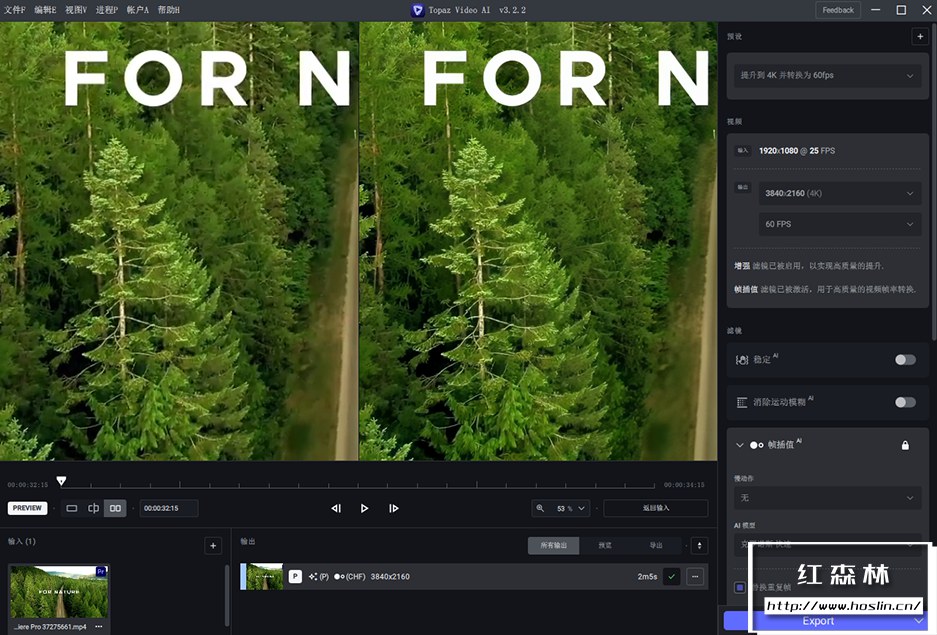Select the split view layout icon
Viewport: 937px width, 635px height.
pyautogui.click(x=93, y=508)
